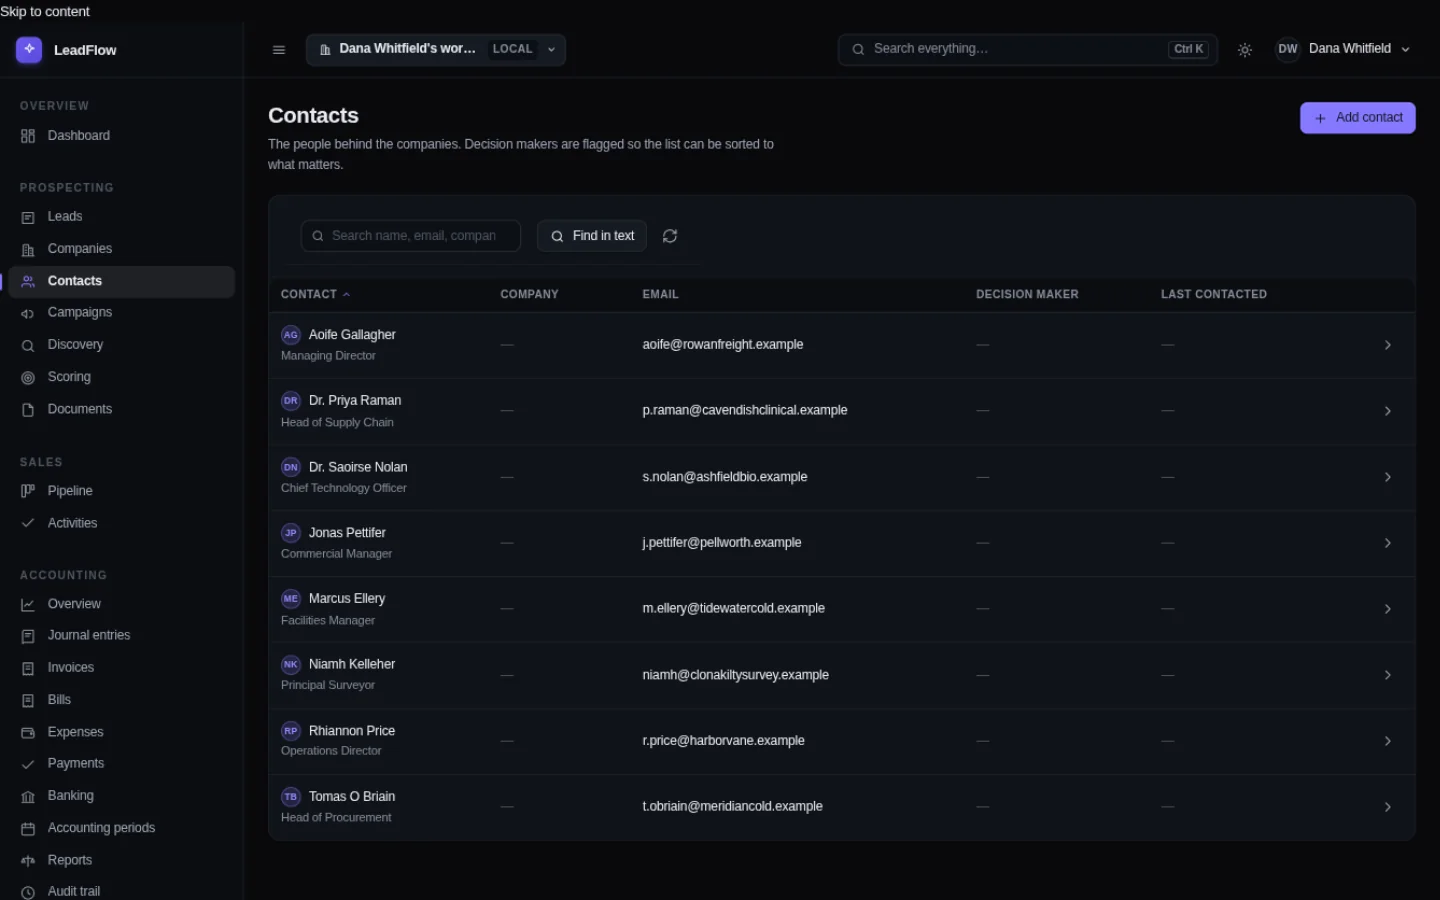Screen dimensions: 1440x900
Task: Open Campaigns from the sidebar
Action: pos(122,313)
